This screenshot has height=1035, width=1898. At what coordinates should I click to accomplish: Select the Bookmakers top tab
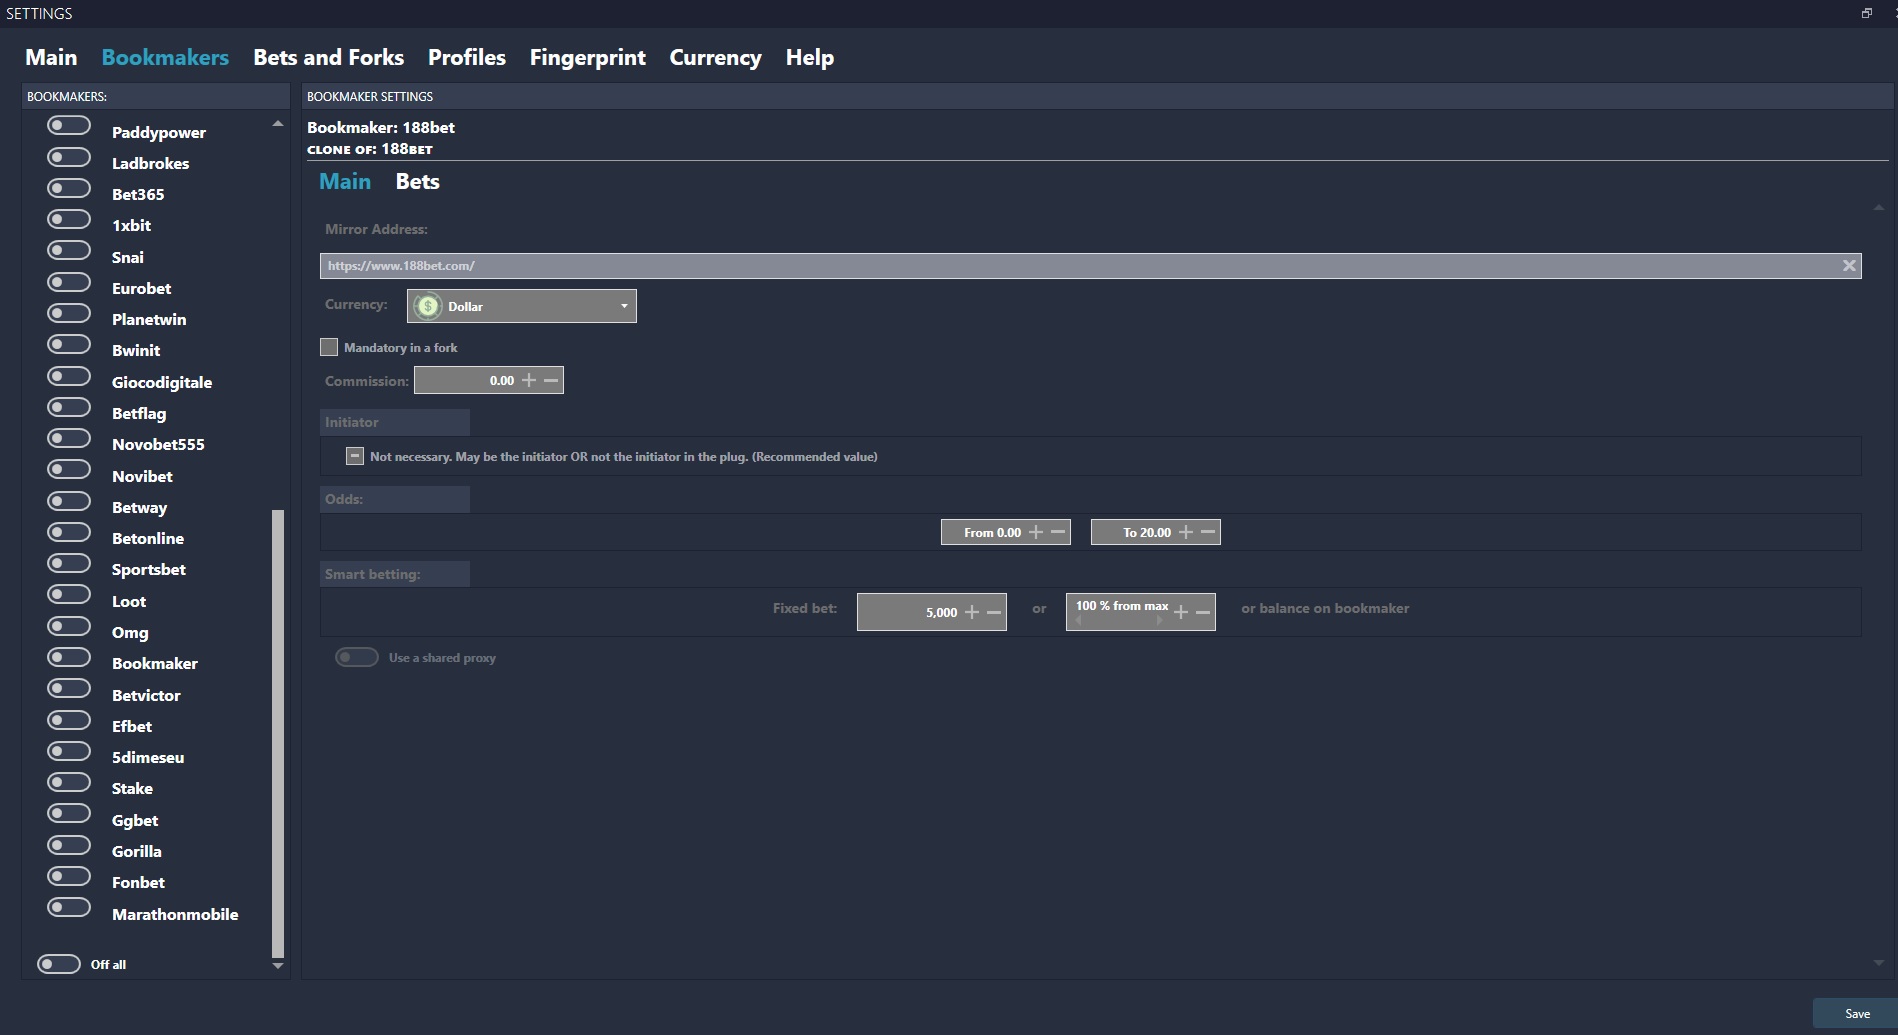click(x=165, y=57)
